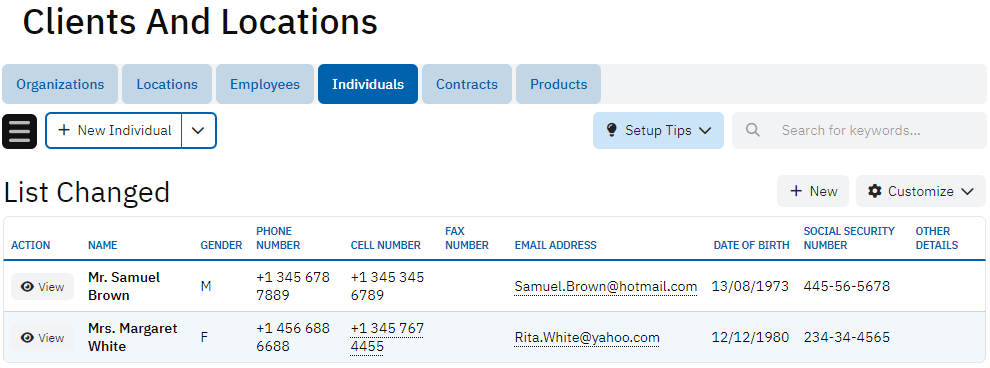The image size is (990, 368).
Task: Expand the New Individual dropdown arrow
Action: (x=198, y=131)
